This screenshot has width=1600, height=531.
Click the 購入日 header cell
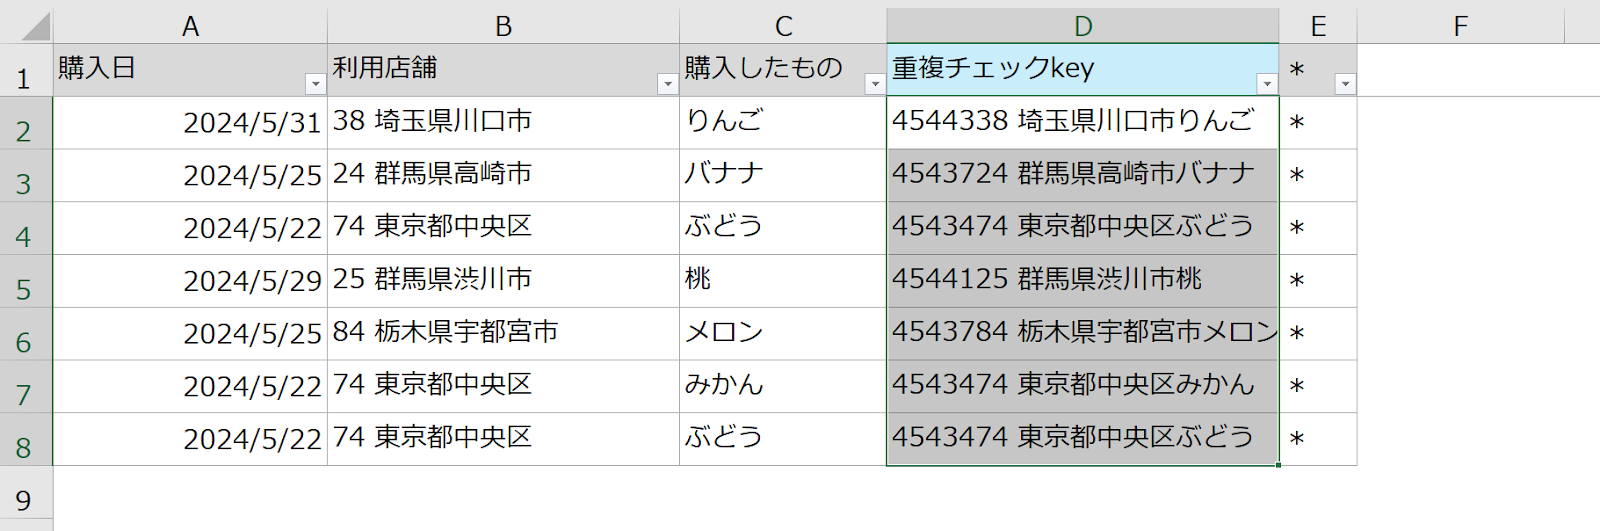pyautogui.click(x=190, y=70)
